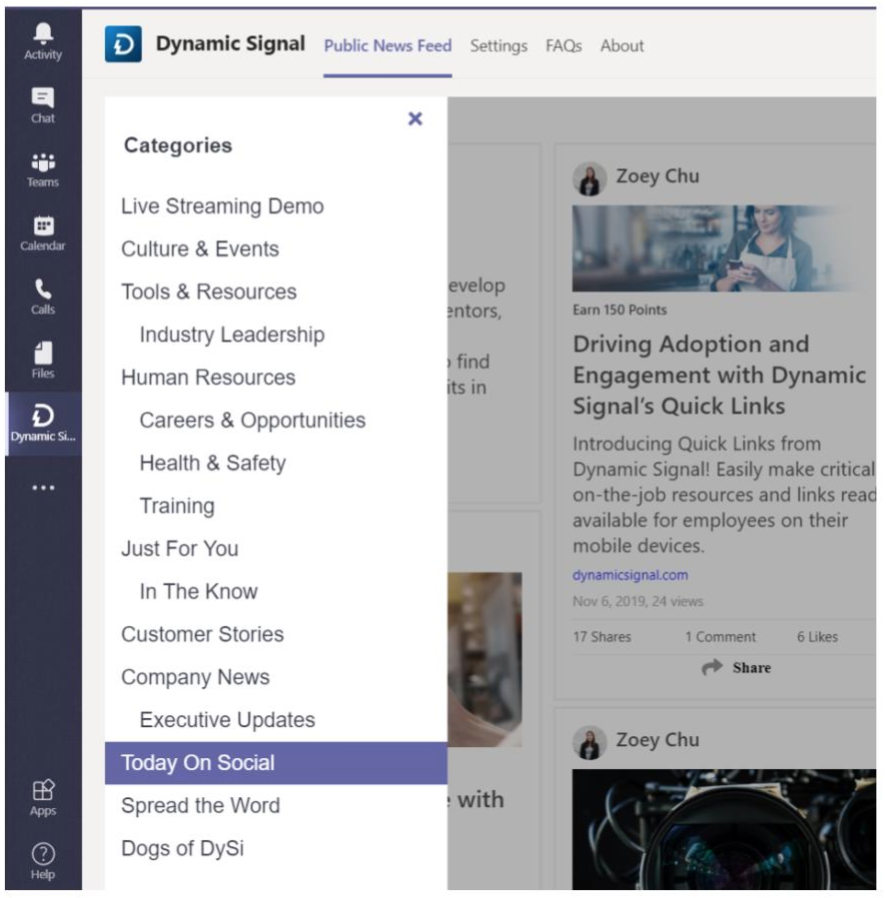Show more apps ellipsis
Image resolution: width=886 pixels, height=898 pixels.
[x=43, y=488]
